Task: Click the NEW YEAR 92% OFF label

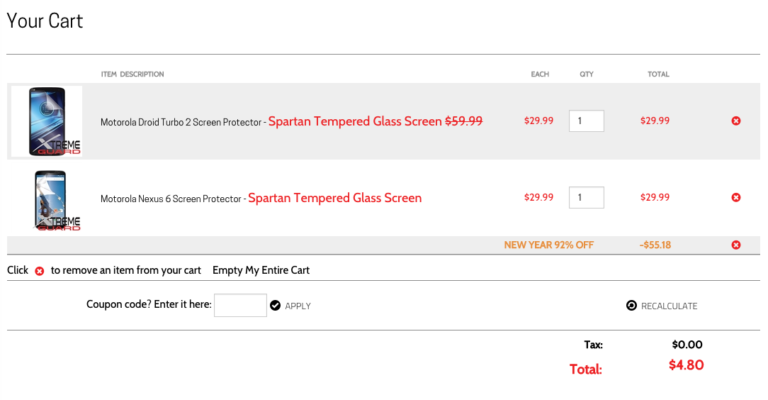Action: click(x=549, y=245)
